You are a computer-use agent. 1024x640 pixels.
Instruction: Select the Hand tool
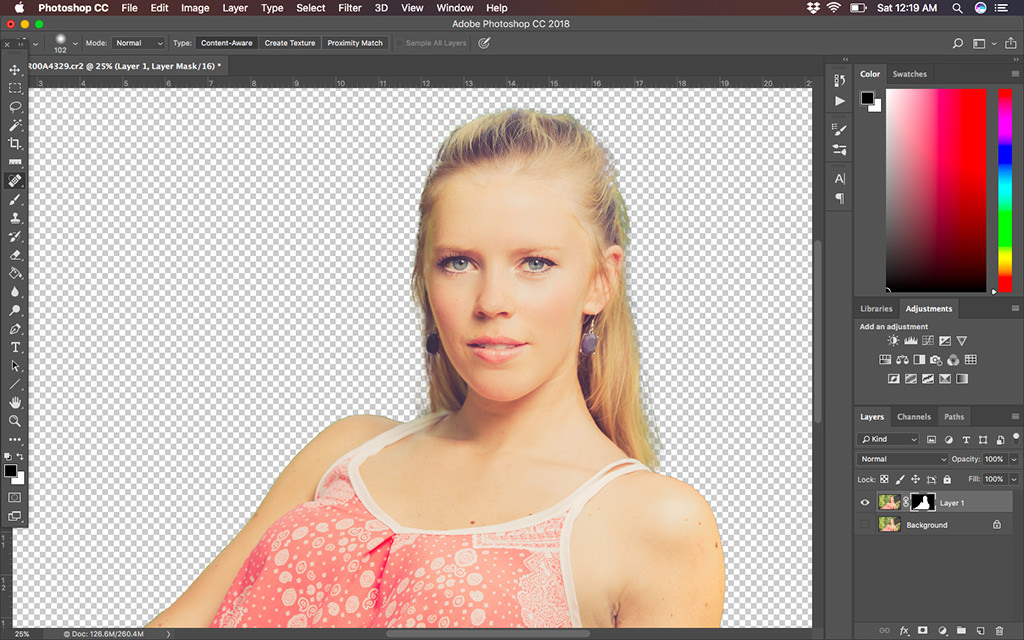[14, 402]
